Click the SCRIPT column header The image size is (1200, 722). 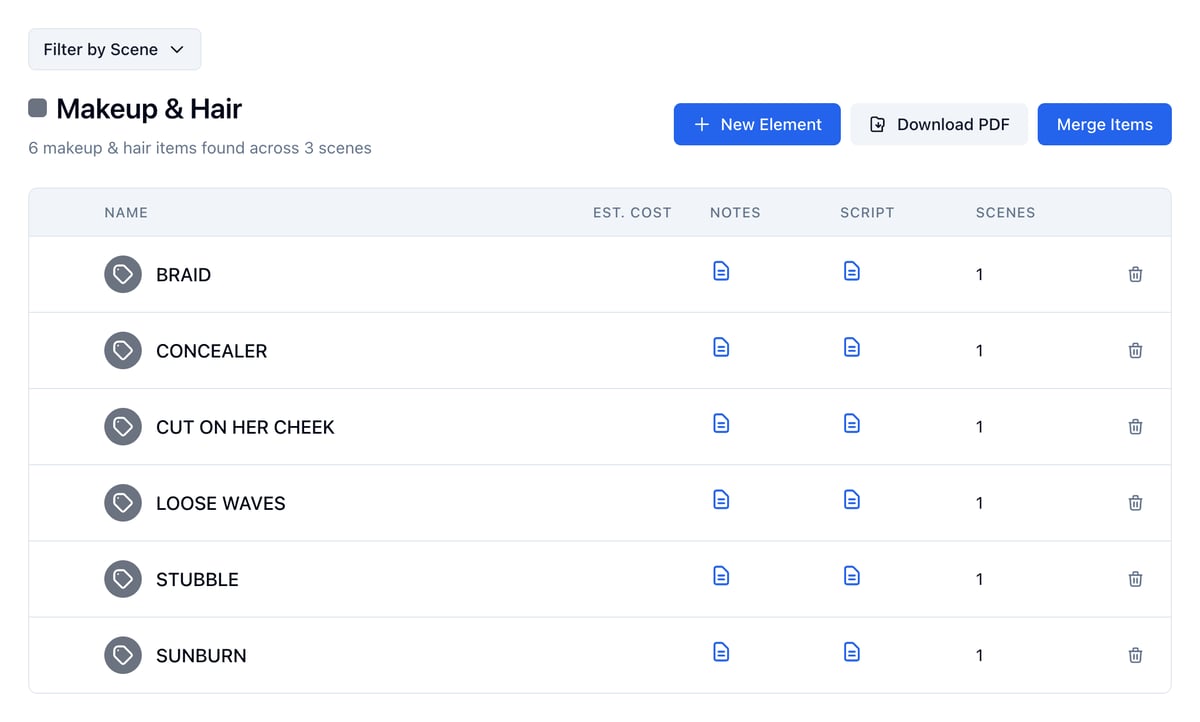(867, 212)
